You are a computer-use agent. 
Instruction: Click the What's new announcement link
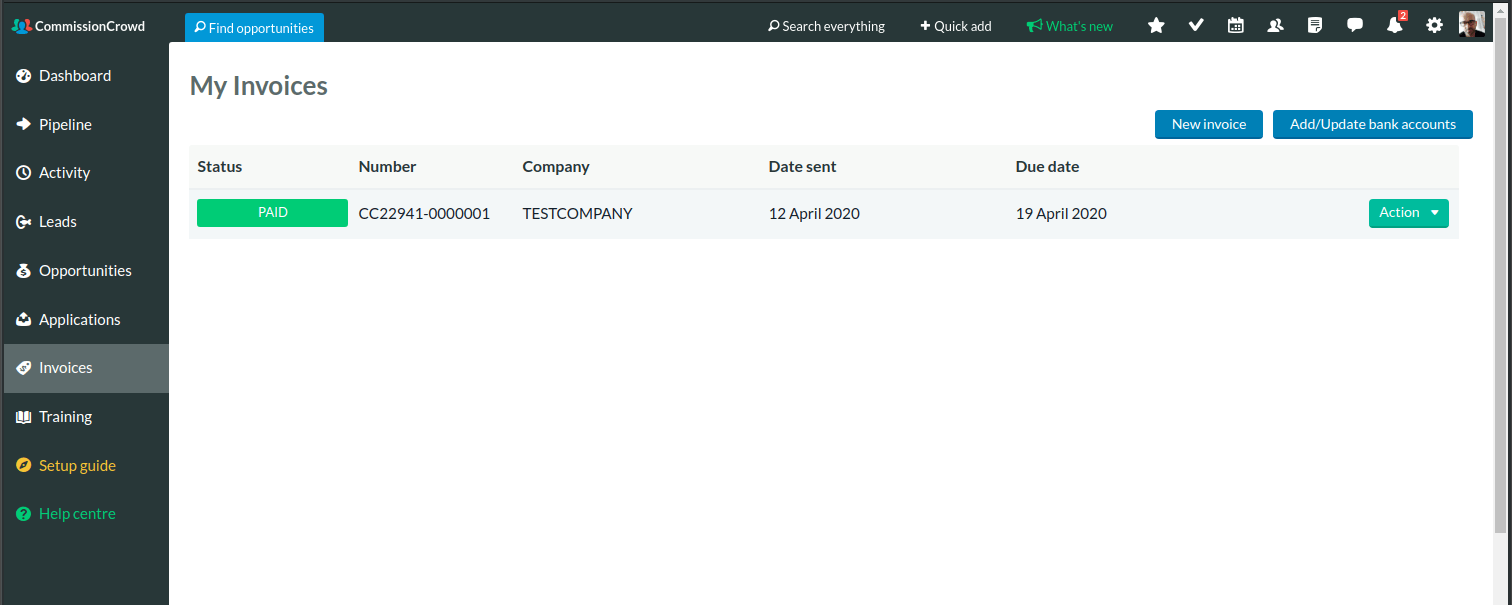click(1069, 26)
